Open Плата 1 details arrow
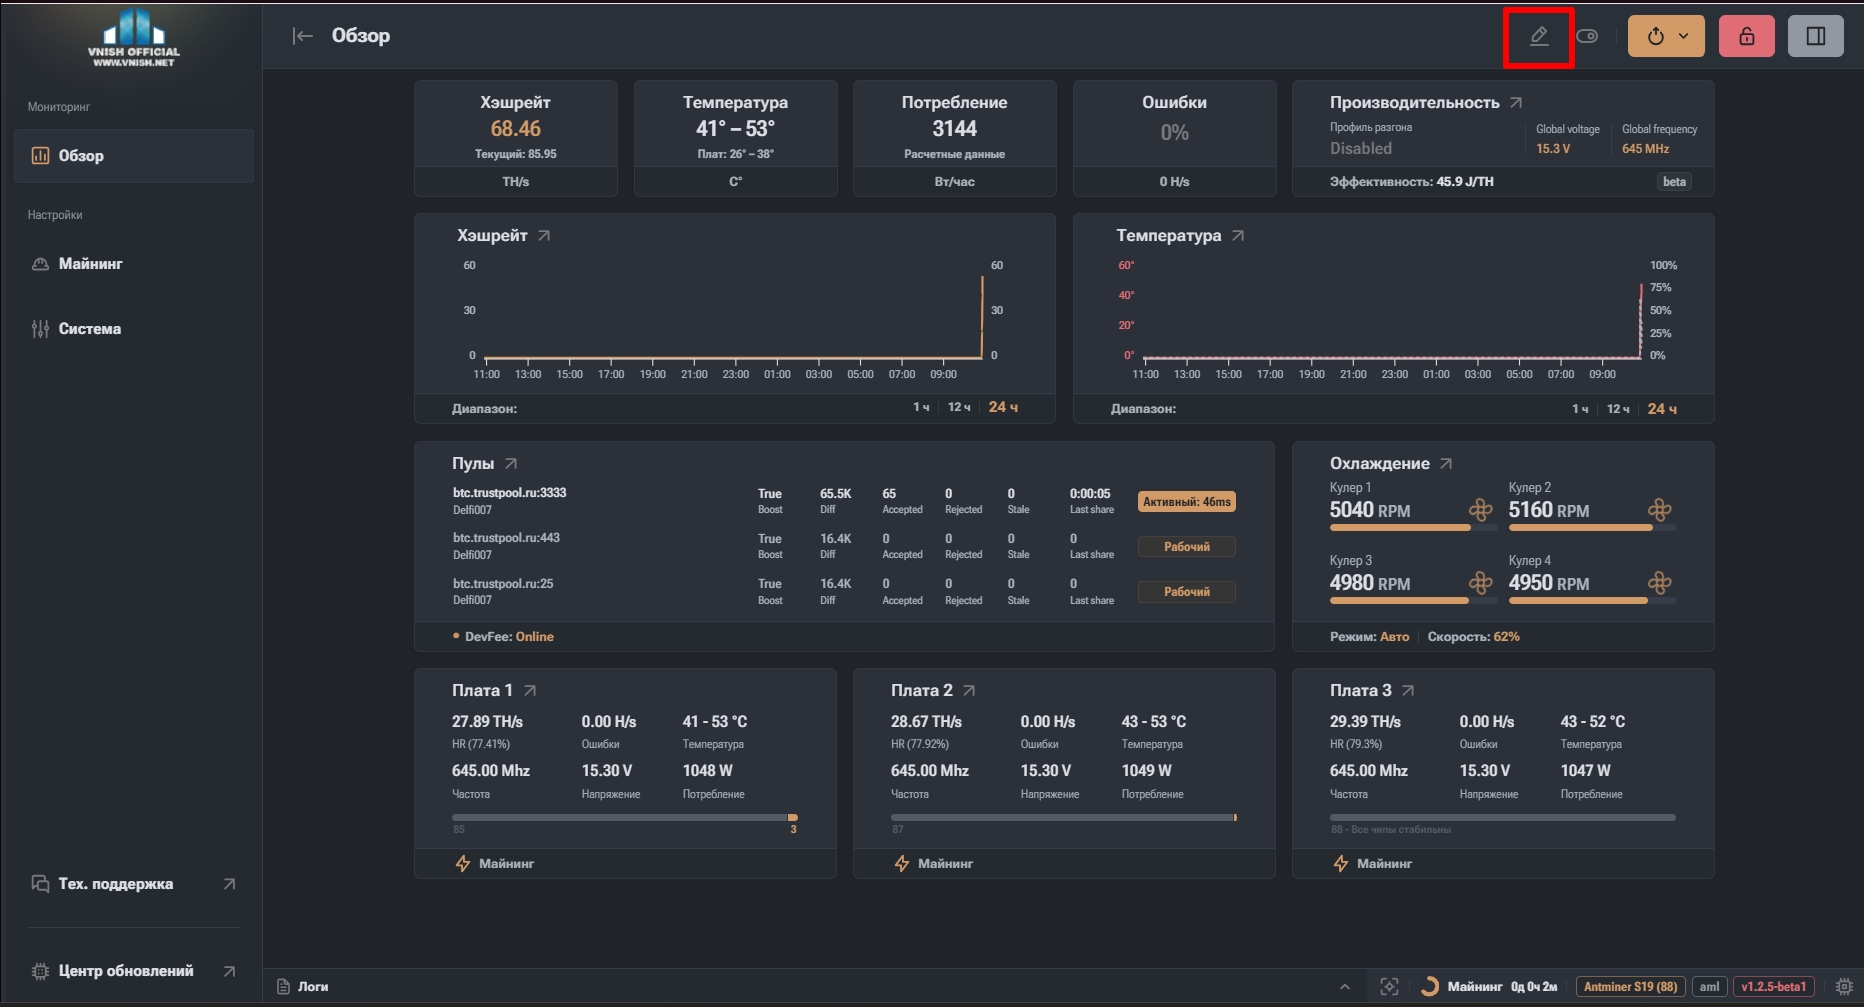The image size is (1864, 1007). [x=530, y=691]
